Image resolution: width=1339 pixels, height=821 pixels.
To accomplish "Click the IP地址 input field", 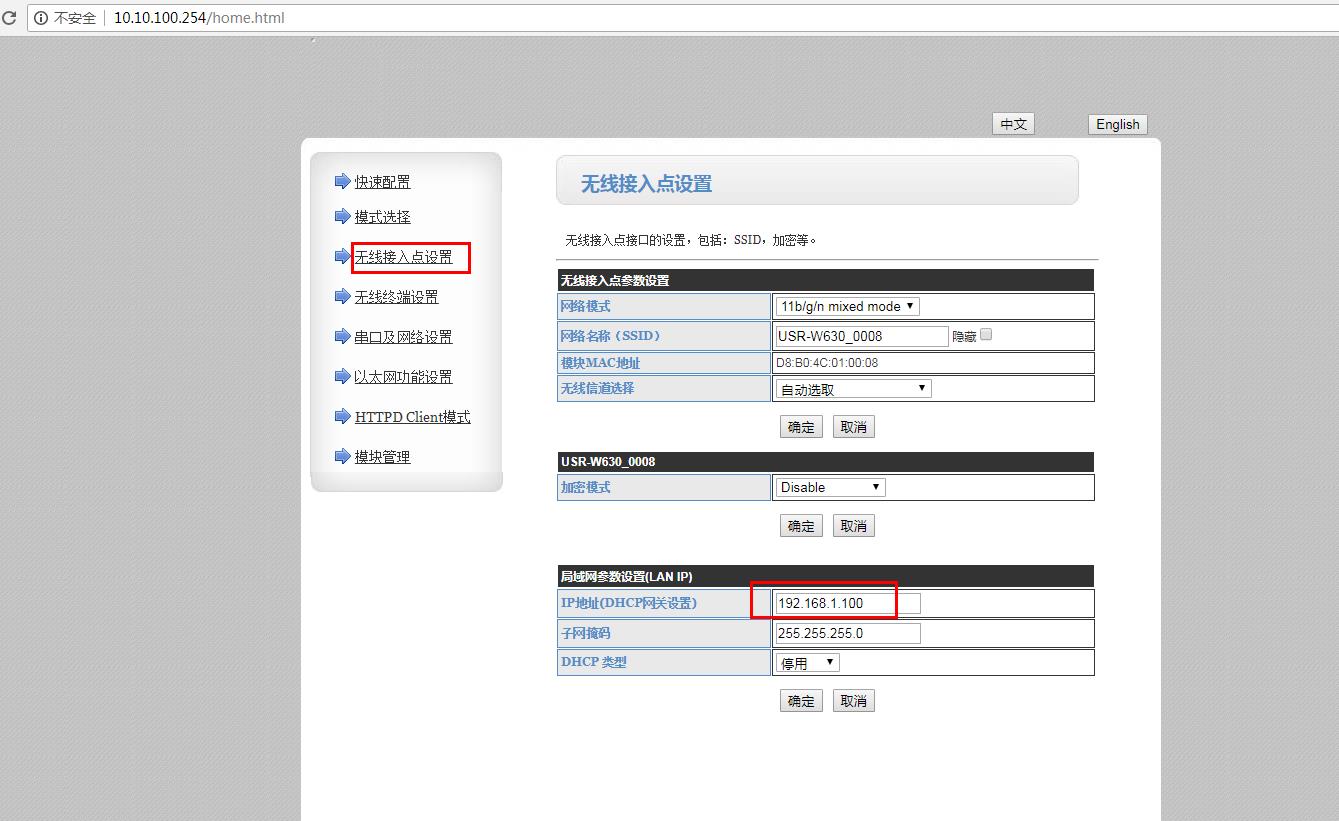I will click(x=847, y=603).
